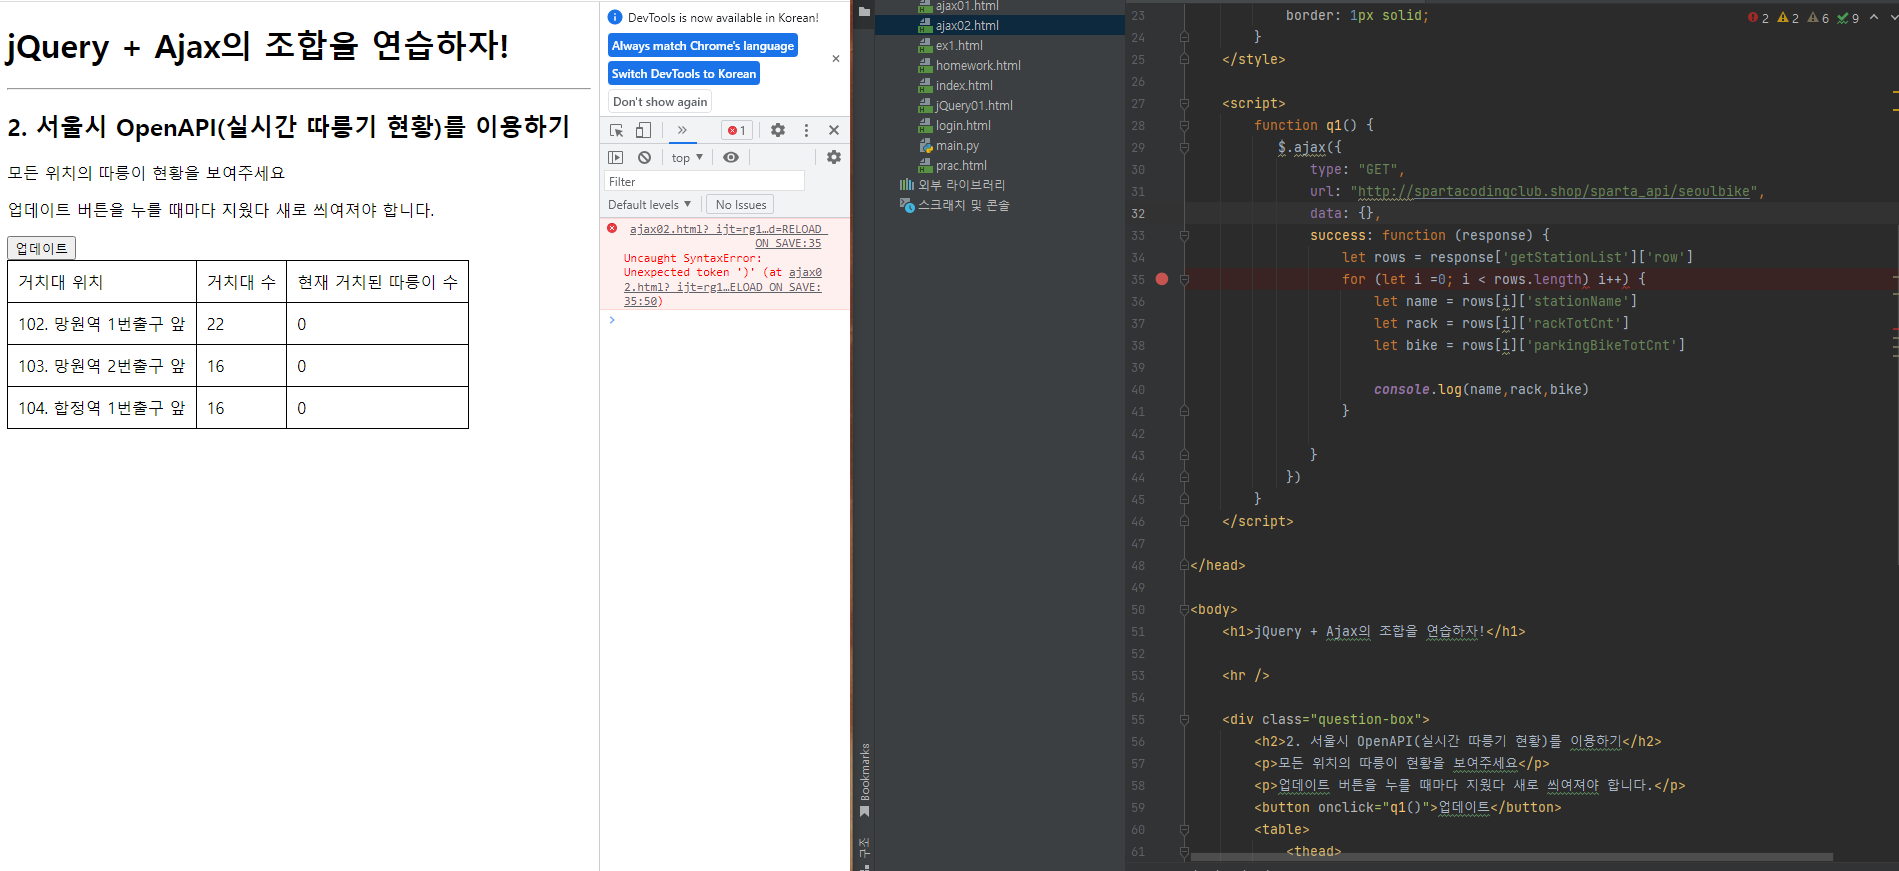Fold the success function at line 33
1899x871 pixels.
[x=1184, y=236]
